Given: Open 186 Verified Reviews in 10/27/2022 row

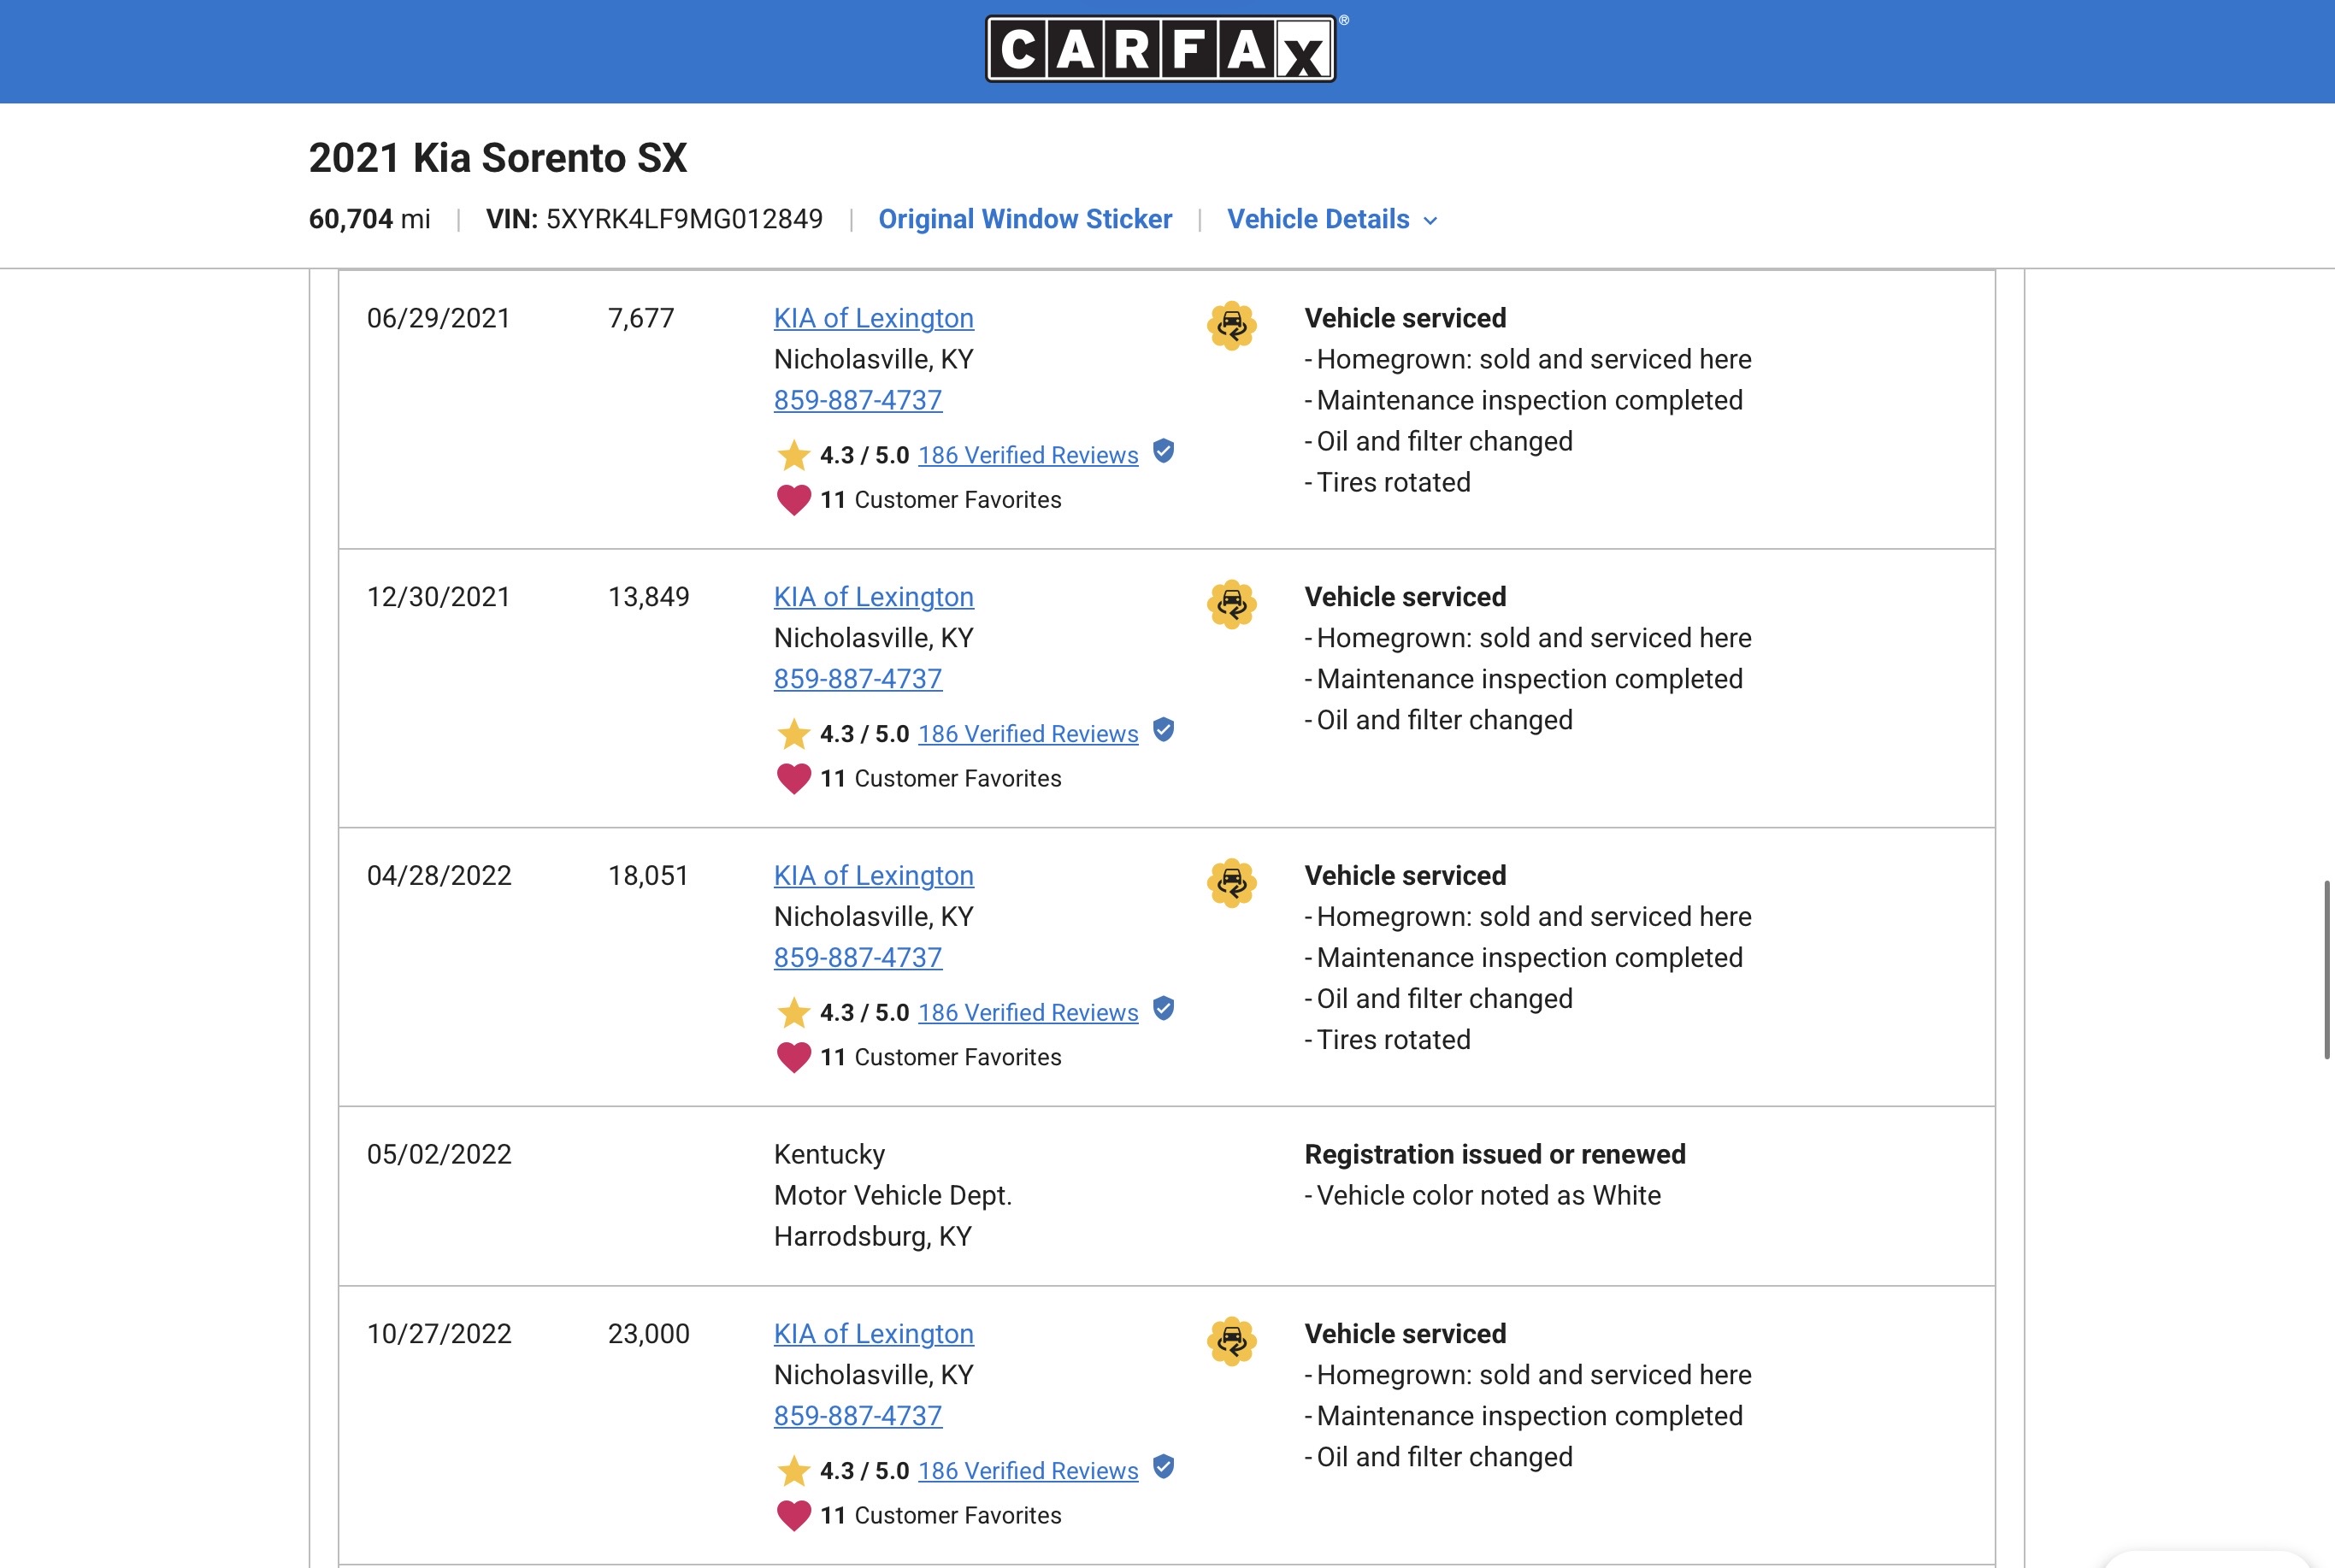Looking at the screenshot, I should pos(1028,1471).
